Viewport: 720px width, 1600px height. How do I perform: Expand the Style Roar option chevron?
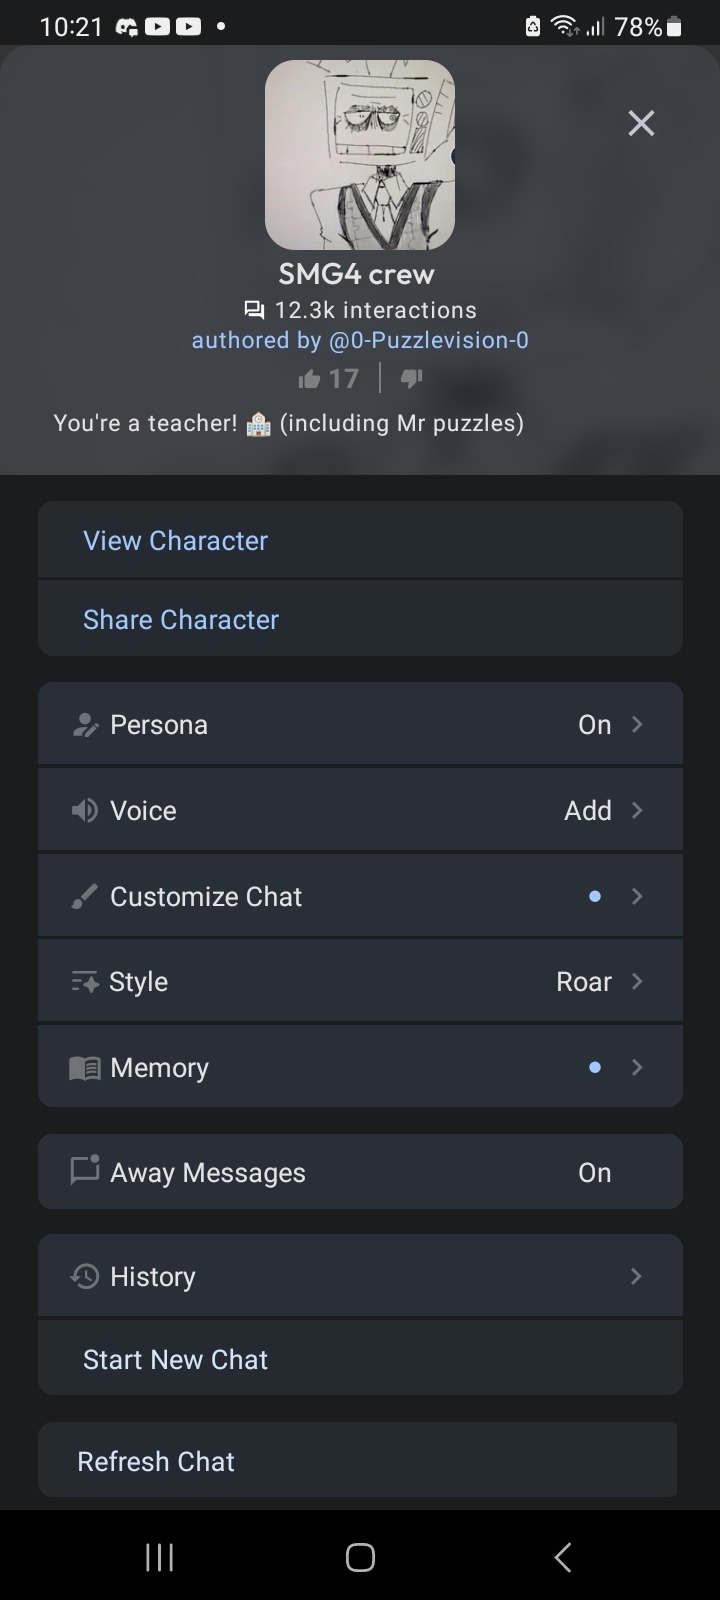(637, 981)
